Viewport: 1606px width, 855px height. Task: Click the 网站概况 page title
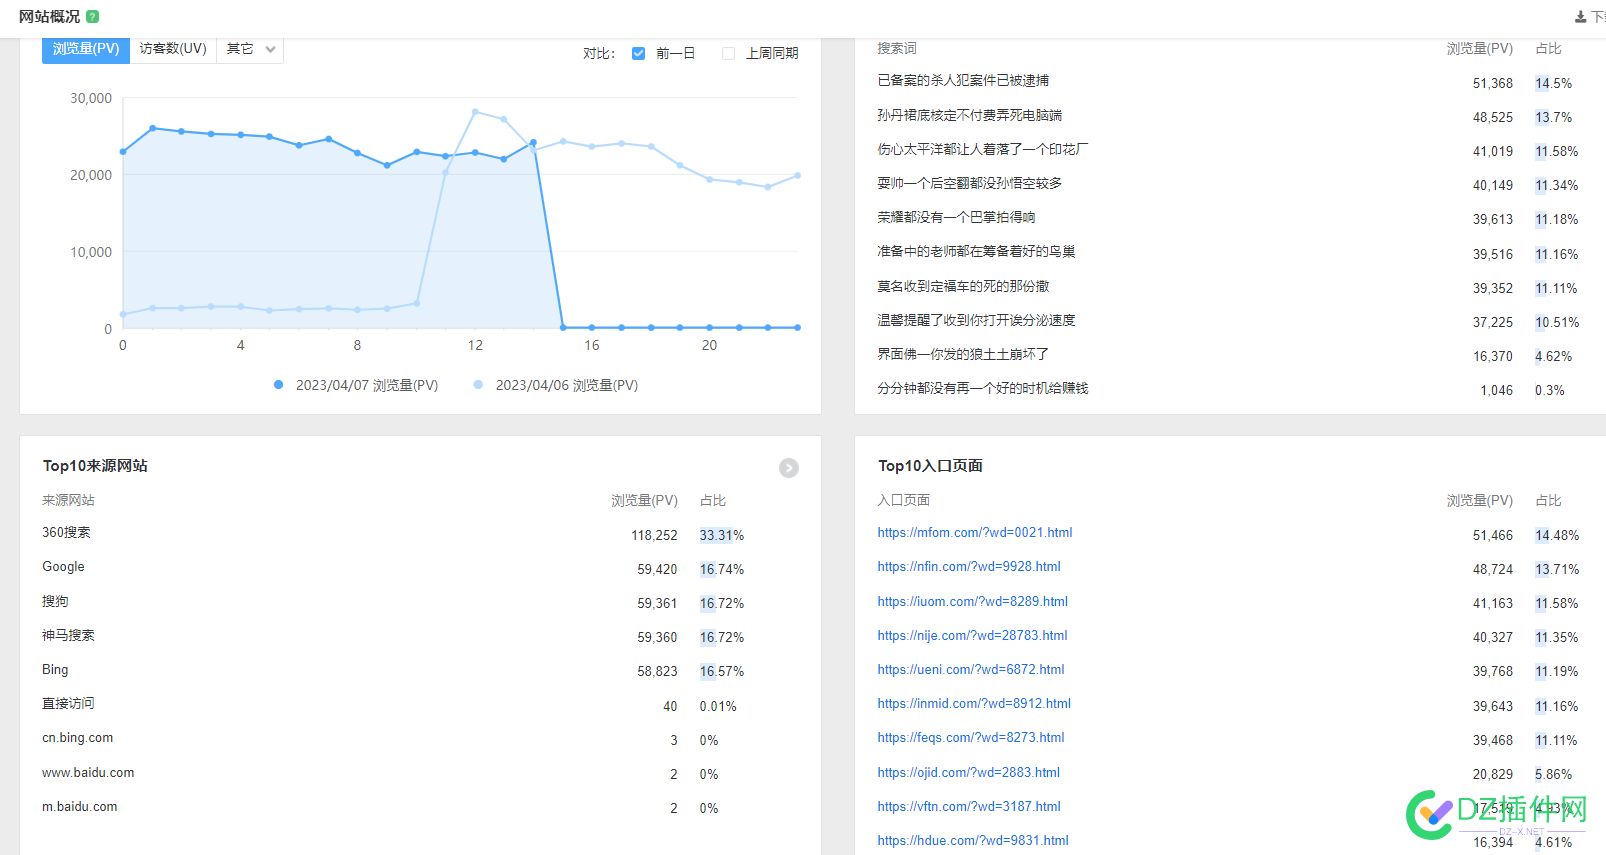(49, 17)
